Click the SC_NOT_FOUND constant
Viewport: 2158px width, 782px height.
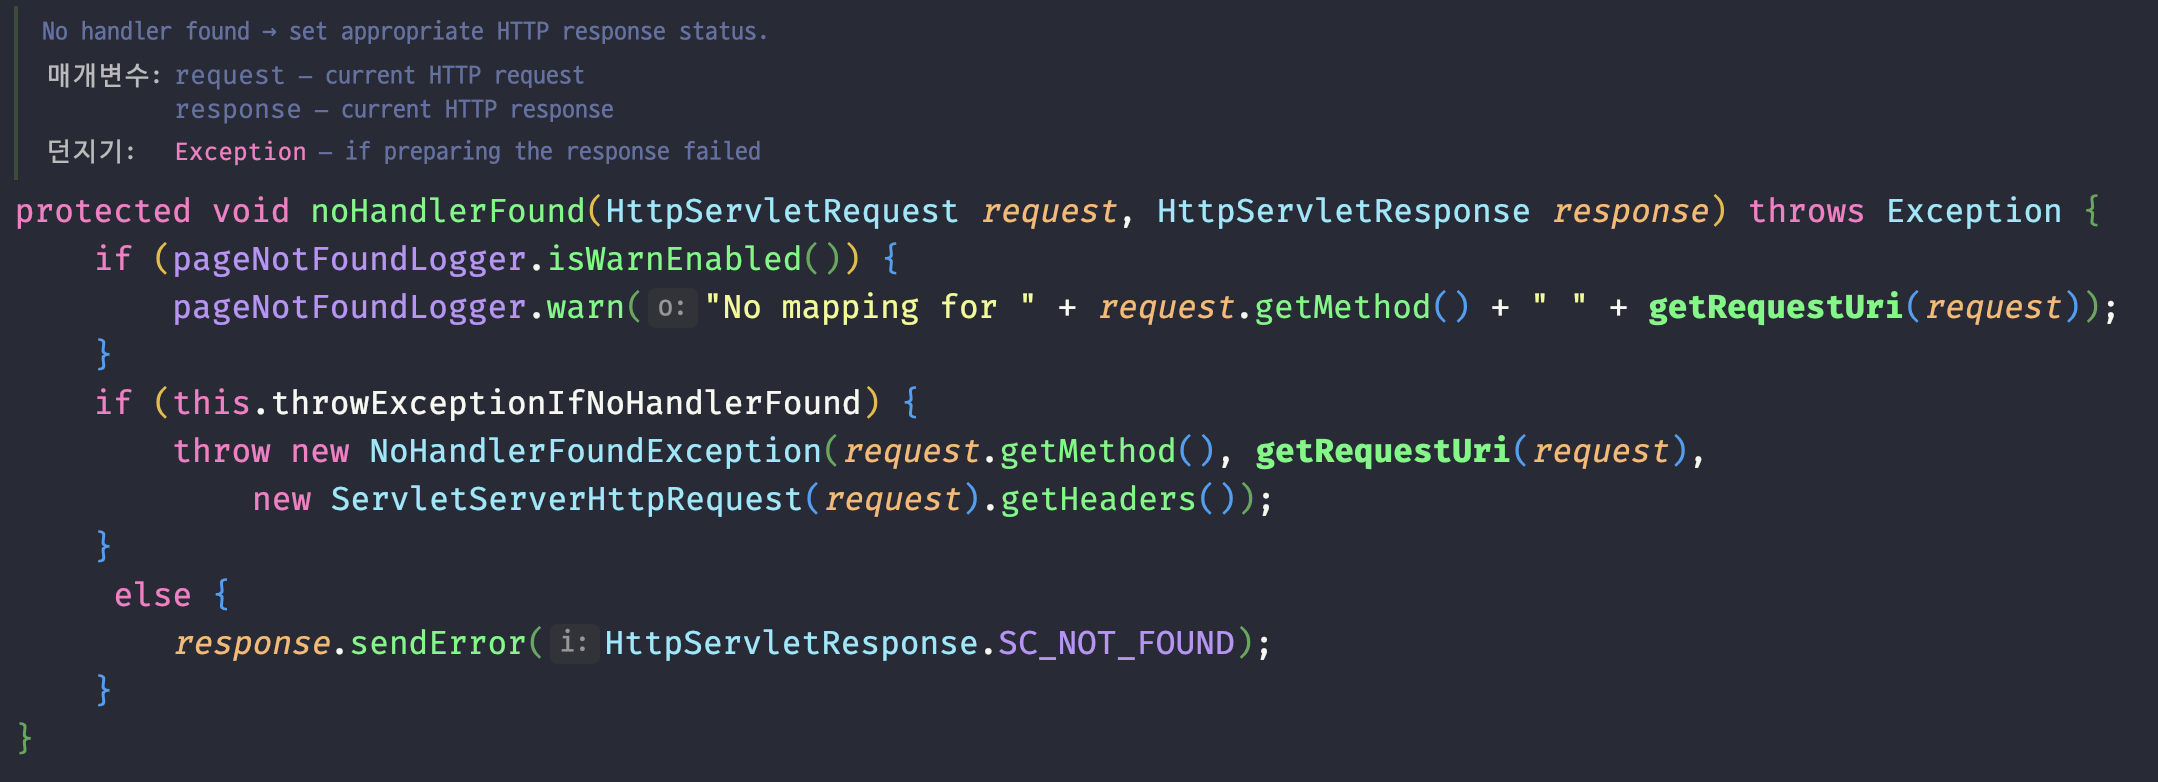tap(1116, 643)
